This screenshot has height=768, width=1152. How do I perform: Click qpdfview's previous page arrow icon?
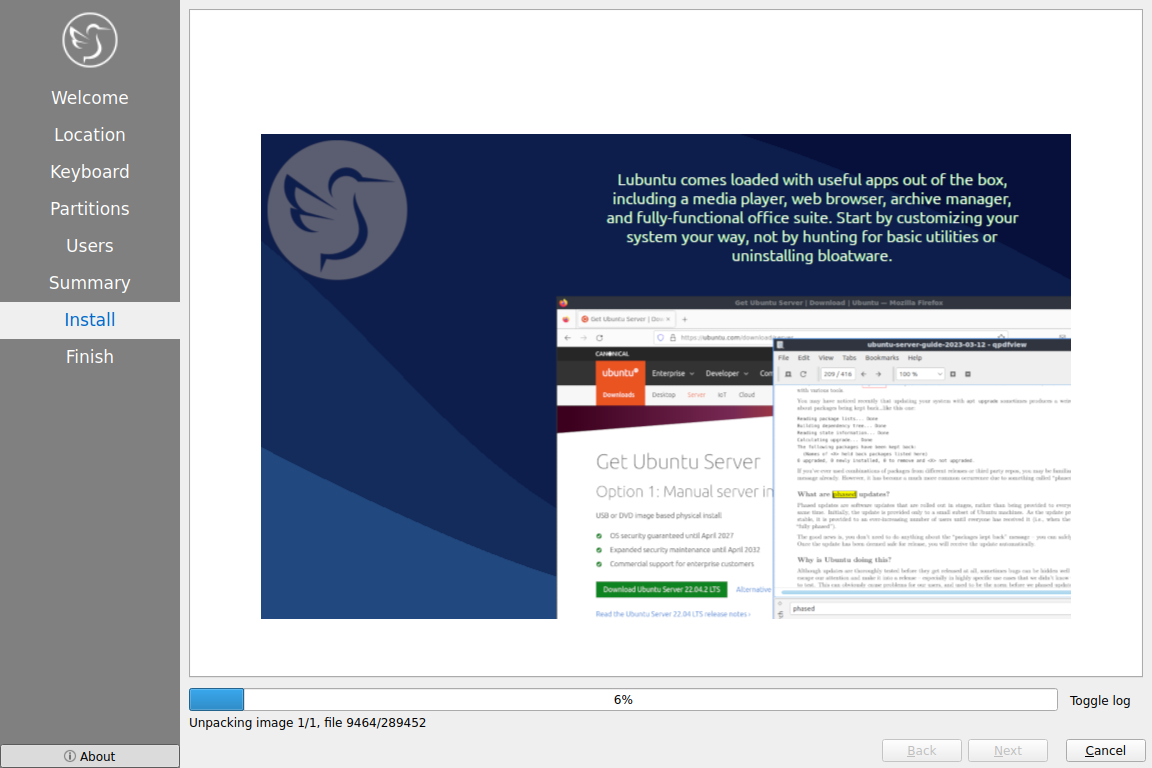864,374
